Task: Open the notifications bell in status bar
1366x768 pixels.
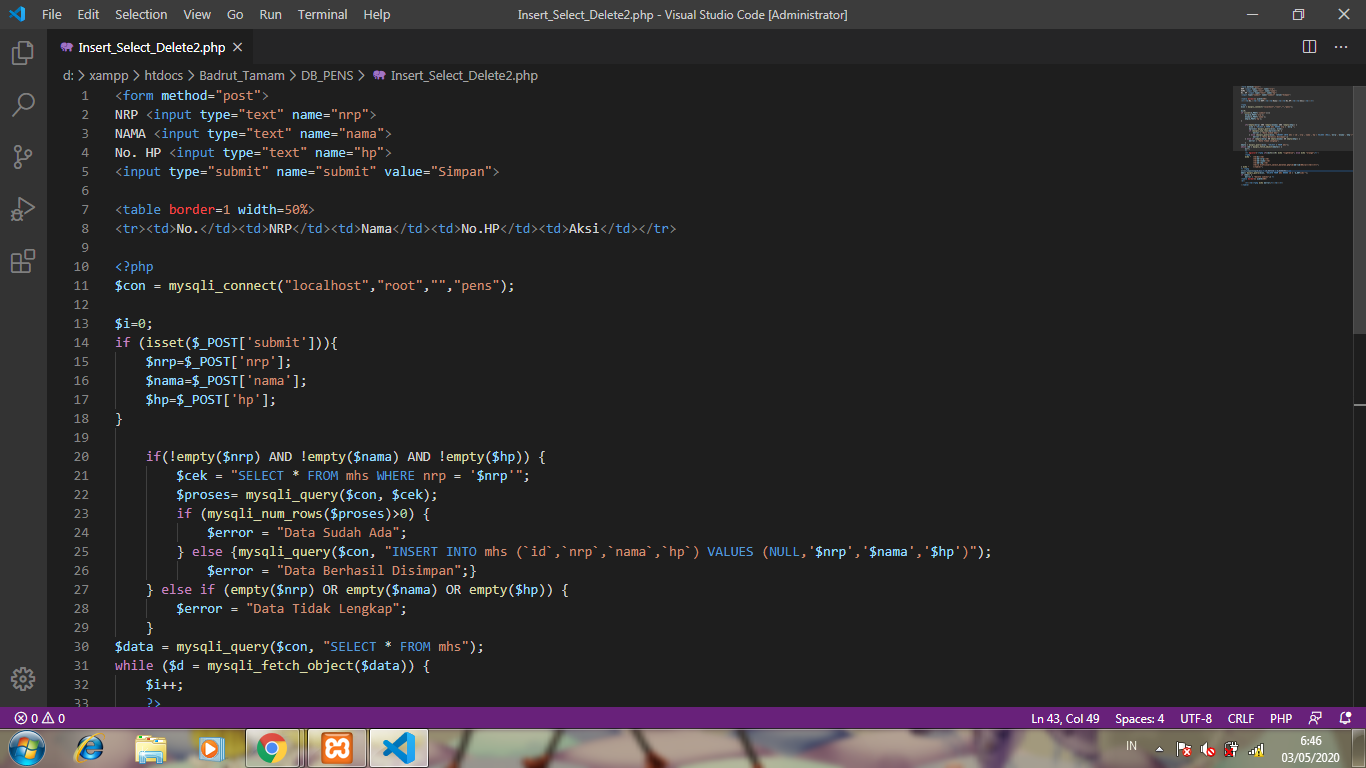Action: click(x=1345, y=718)
